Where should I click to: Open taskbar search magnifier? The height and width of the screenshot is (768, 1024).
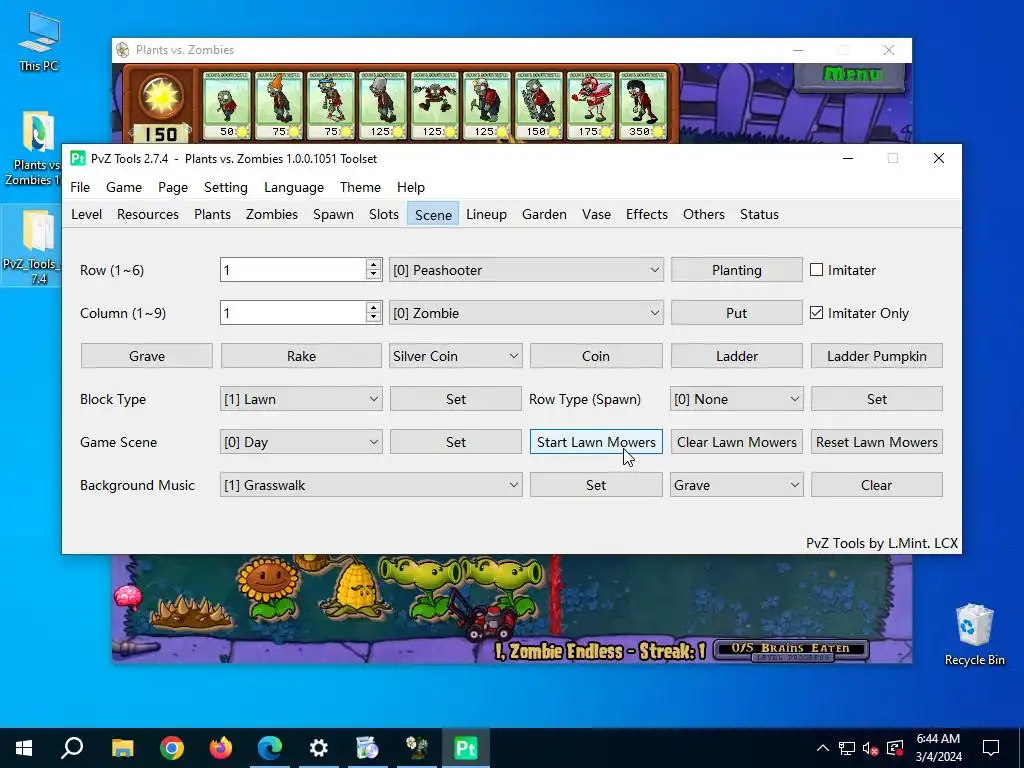tap(72, 748)
